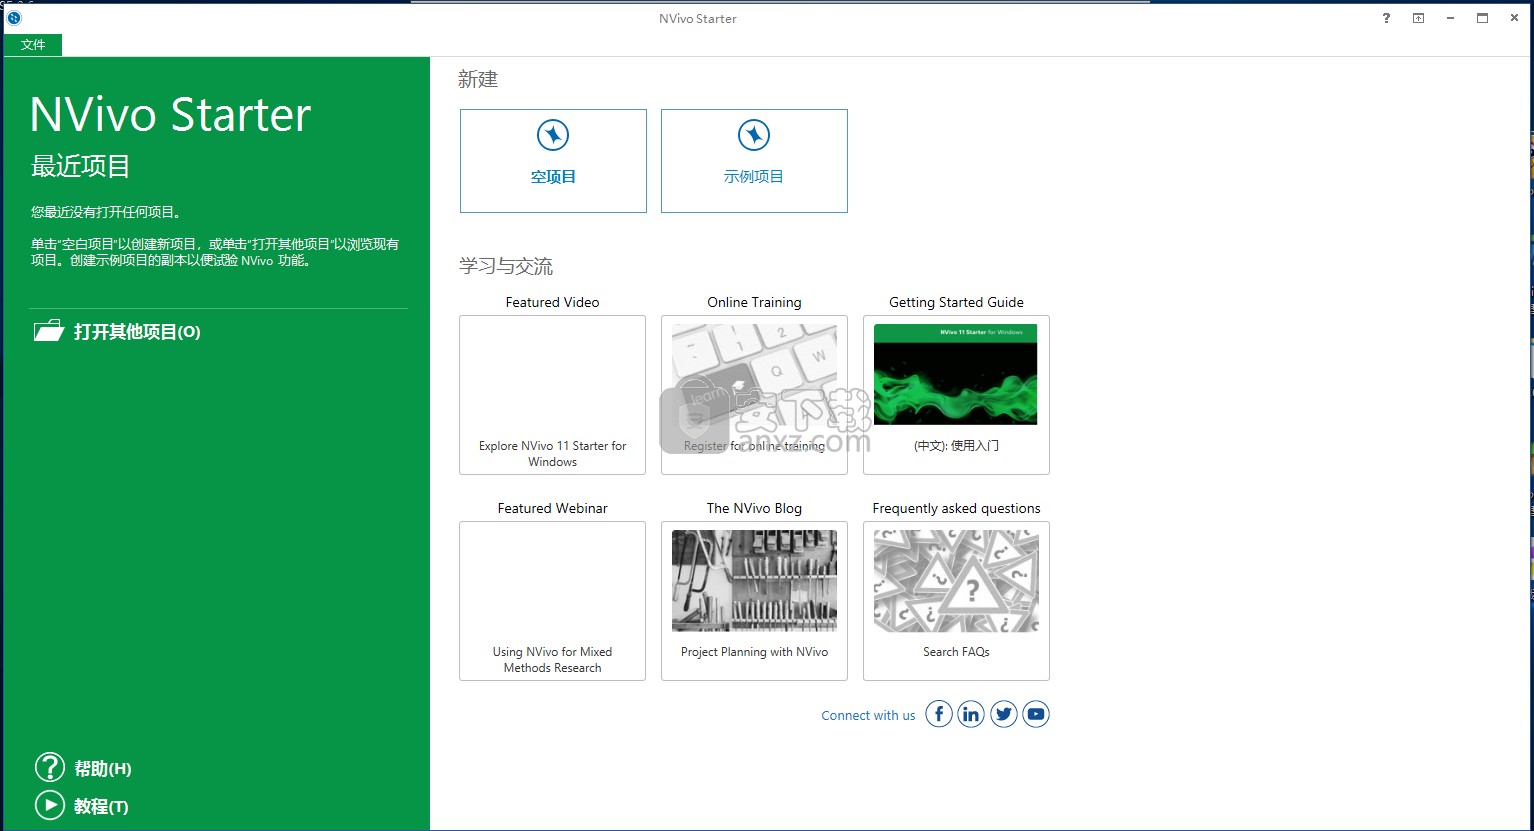Open the FAQ question-mark signs thumbnail
The width and height of the screenshot is (1534, 831).
point(956,581)
